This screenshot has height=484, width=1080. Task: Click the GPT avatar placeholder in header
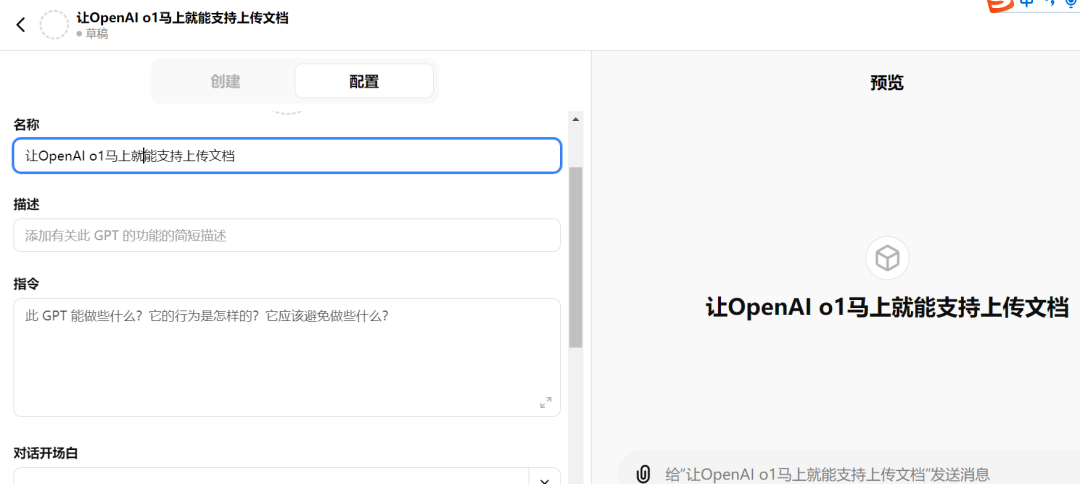54,25
